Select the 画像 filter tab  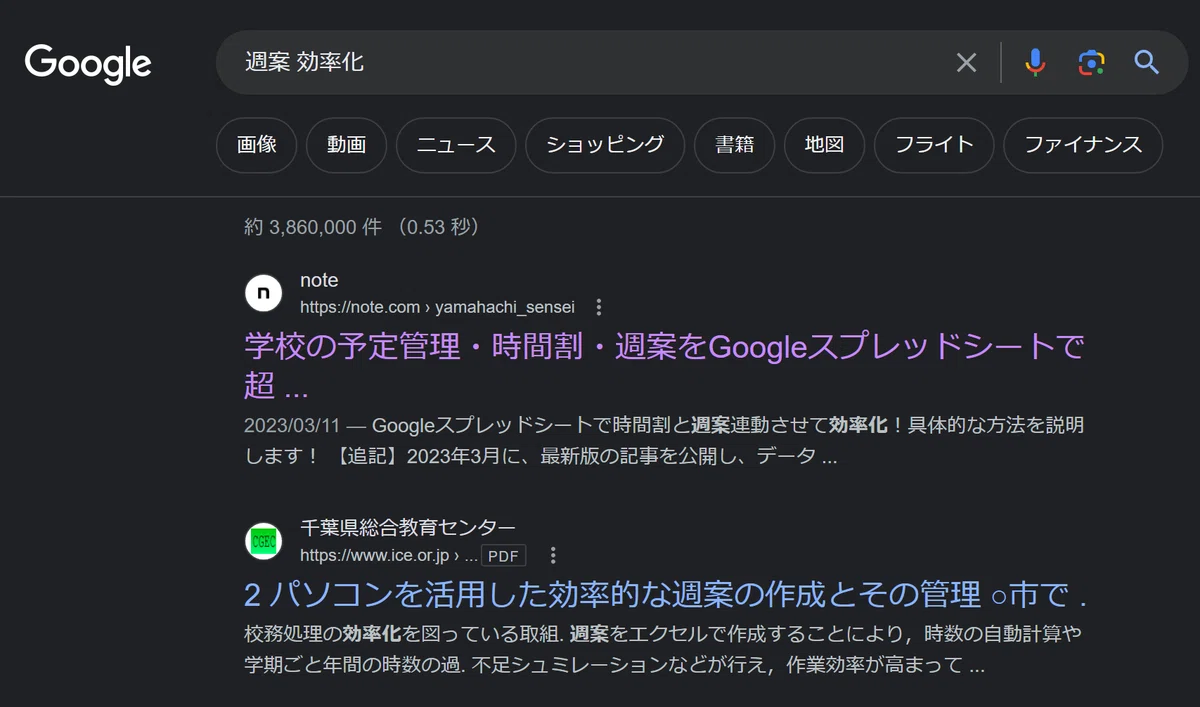(257, 145)
